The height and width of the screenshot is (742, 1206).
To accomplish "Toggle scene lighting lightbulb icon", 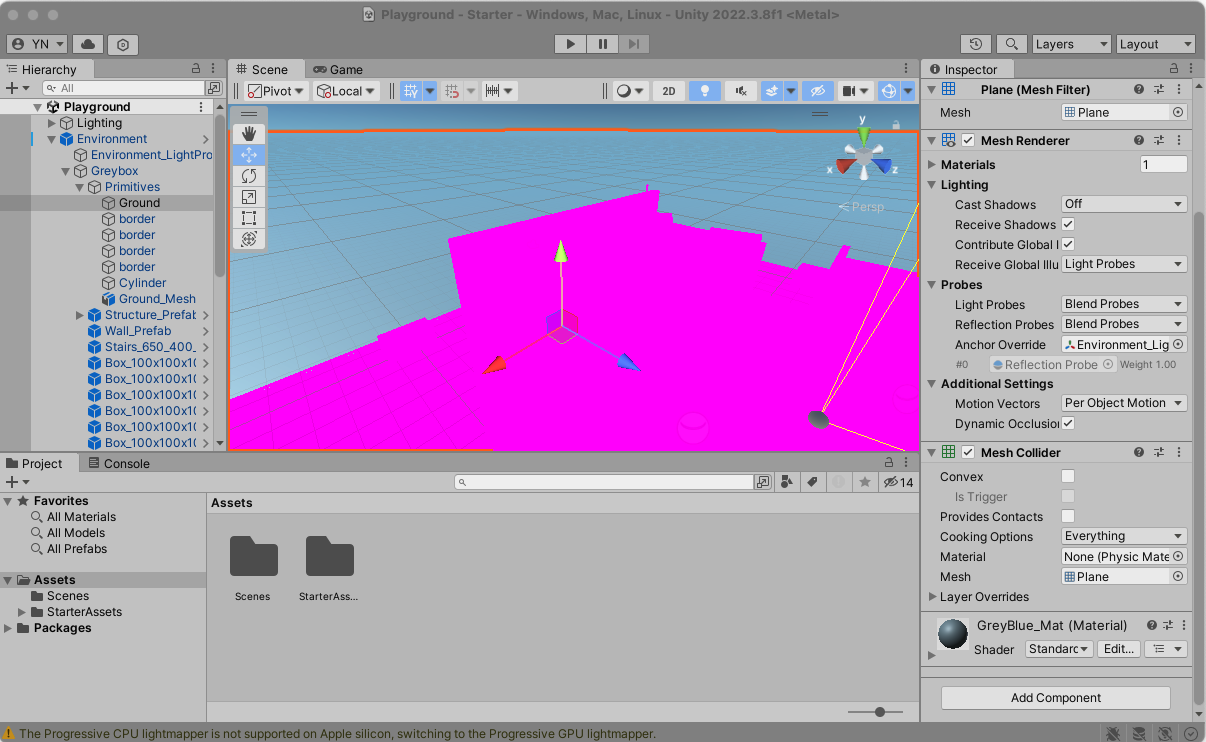I will click(x=705, y=91).
